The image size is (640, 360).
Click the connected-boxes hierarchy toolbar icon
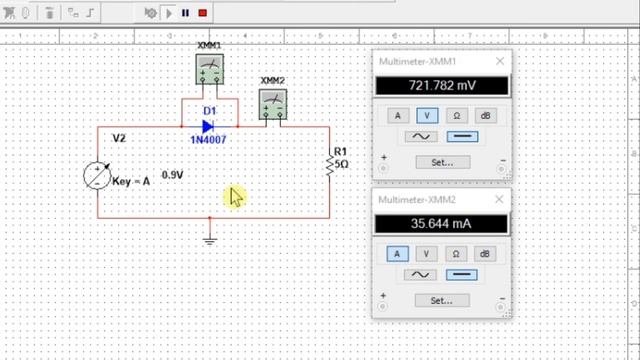[x=73, y=13]
